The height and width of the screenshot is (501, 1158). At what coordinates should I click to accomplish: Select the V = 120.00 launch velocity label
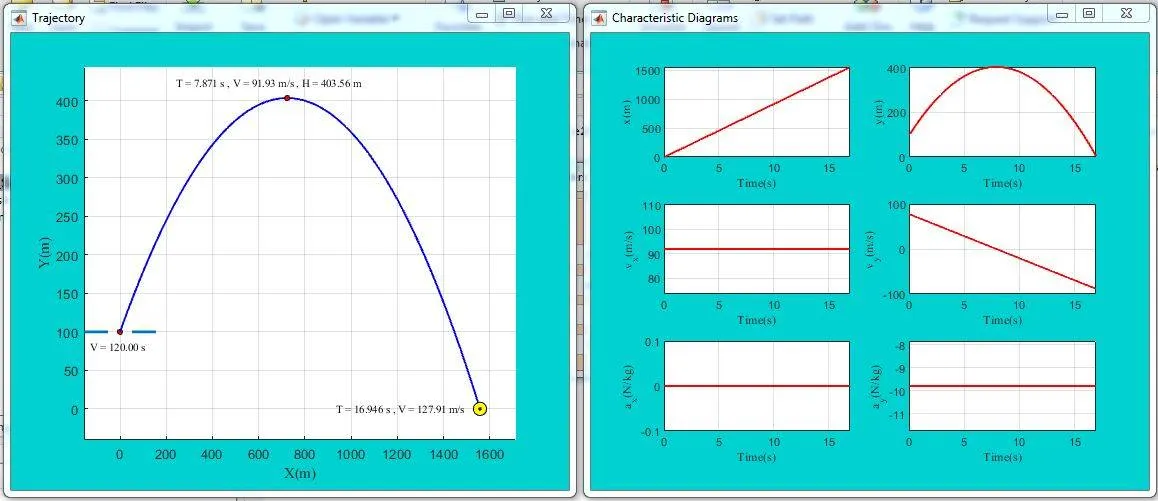pyautogui.click(x=117, y=348)
